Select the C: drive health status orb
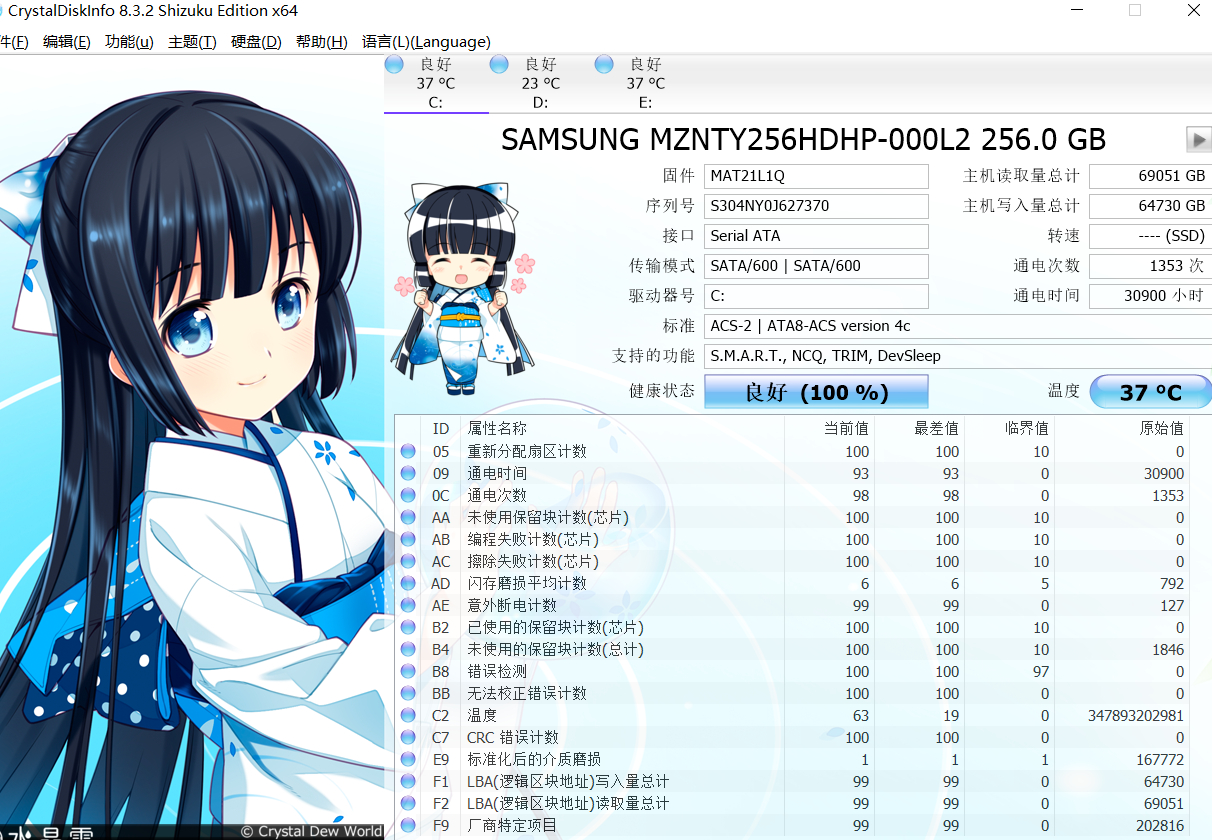The height and width of the screenshot is (840, 1212). (x=394, y=65)
